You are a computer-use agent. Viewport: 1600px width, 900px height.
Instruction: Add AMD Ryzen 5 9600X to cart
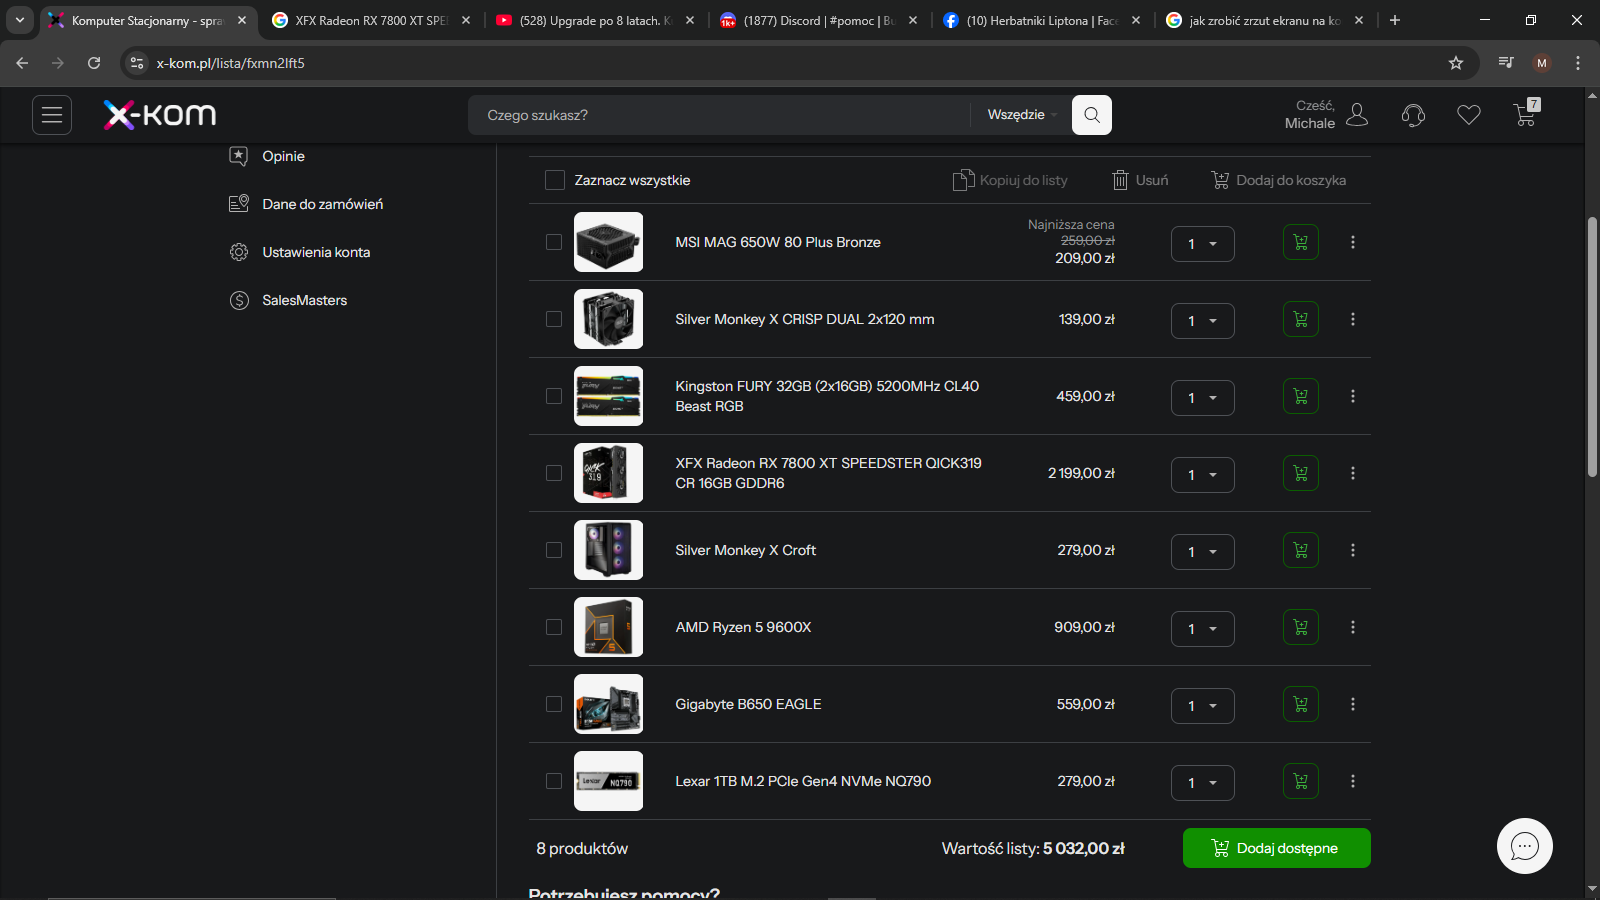pyautogui.click(x=1301, y=627)
